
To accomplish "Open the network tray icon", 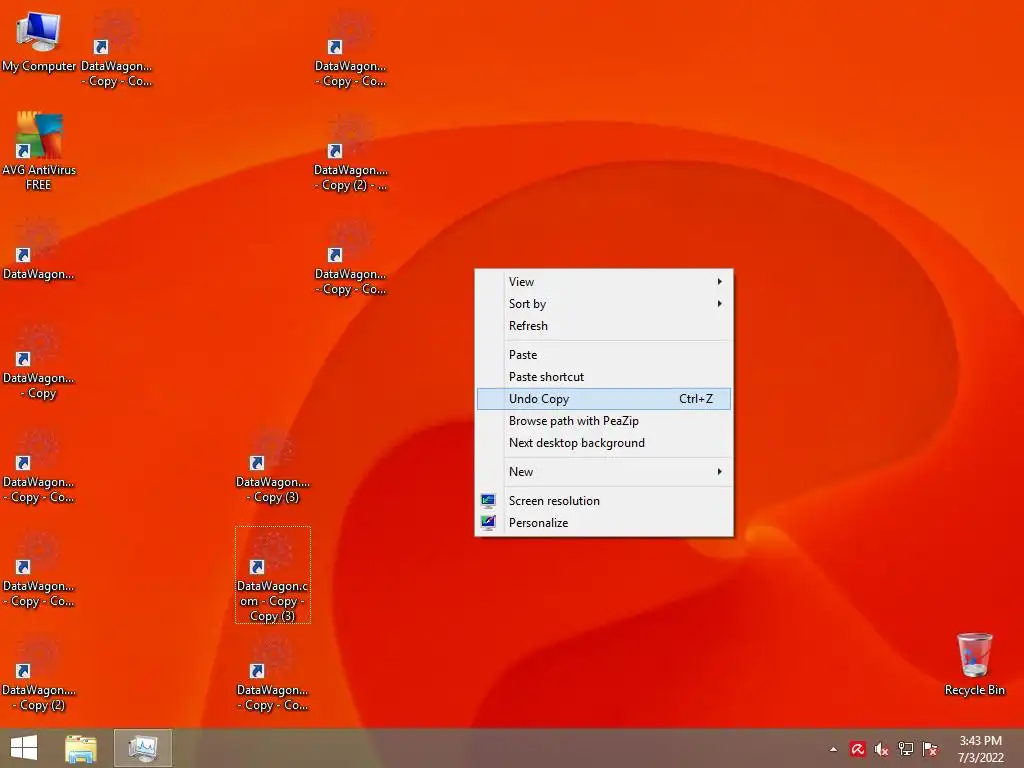I will click(x=906, y=749).
